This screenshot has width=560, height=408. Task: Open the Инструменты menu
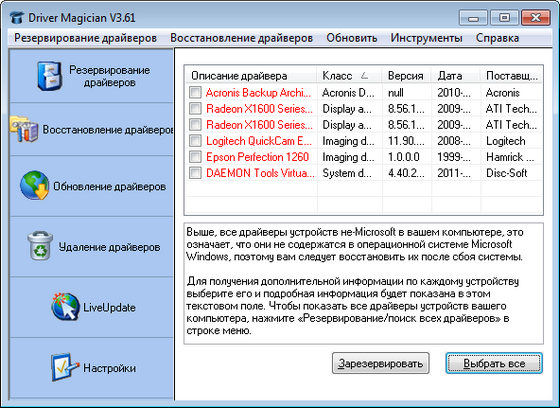tap(426, 38)
